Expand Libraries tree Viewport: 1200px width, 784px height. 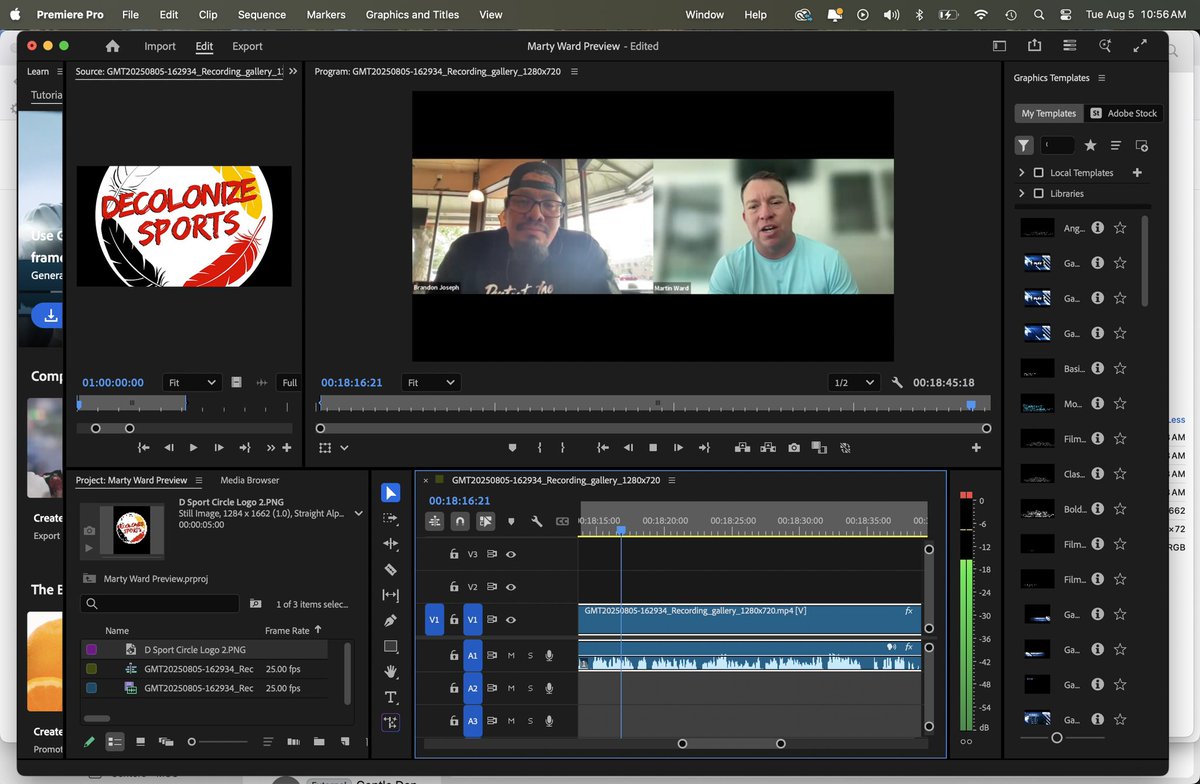coord(1021,194)
